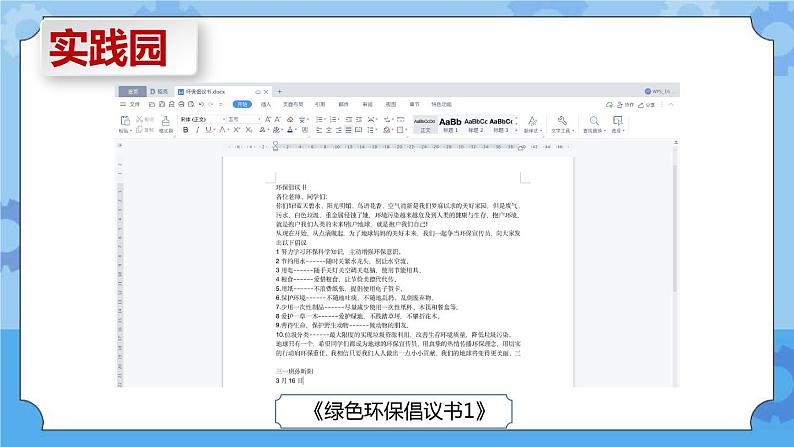794x447 pixels.
Task: Click the paragraph shading fill bucket
Action: pyautogui.click(x=387, y=130)
